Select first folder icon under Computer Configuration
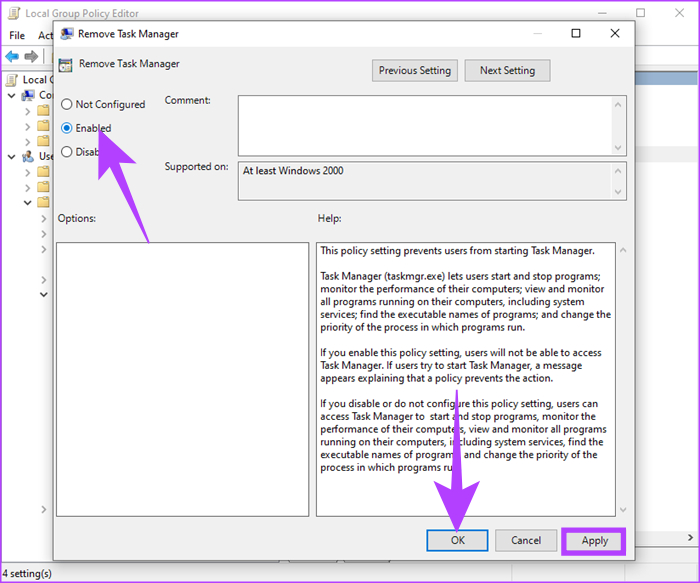Screen dimensions: 700x583 [x=43, y=110]
